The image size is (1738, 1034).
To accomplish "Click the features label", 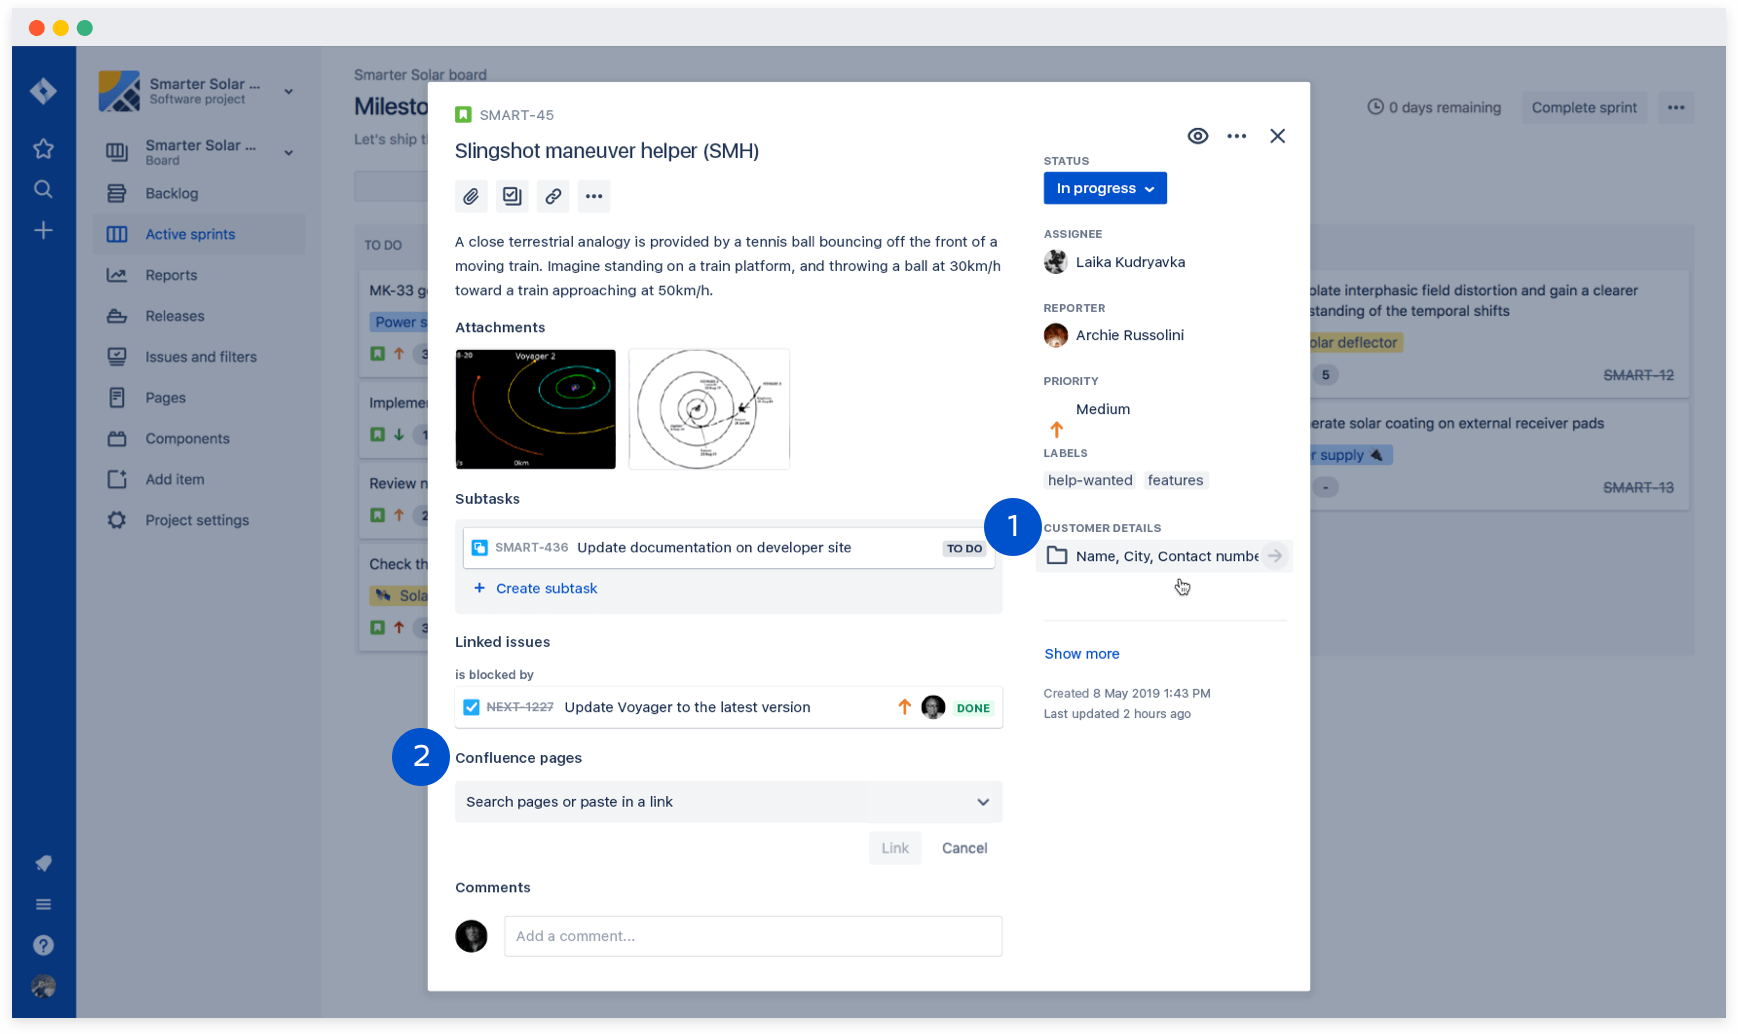I will tap(1175, 480).
